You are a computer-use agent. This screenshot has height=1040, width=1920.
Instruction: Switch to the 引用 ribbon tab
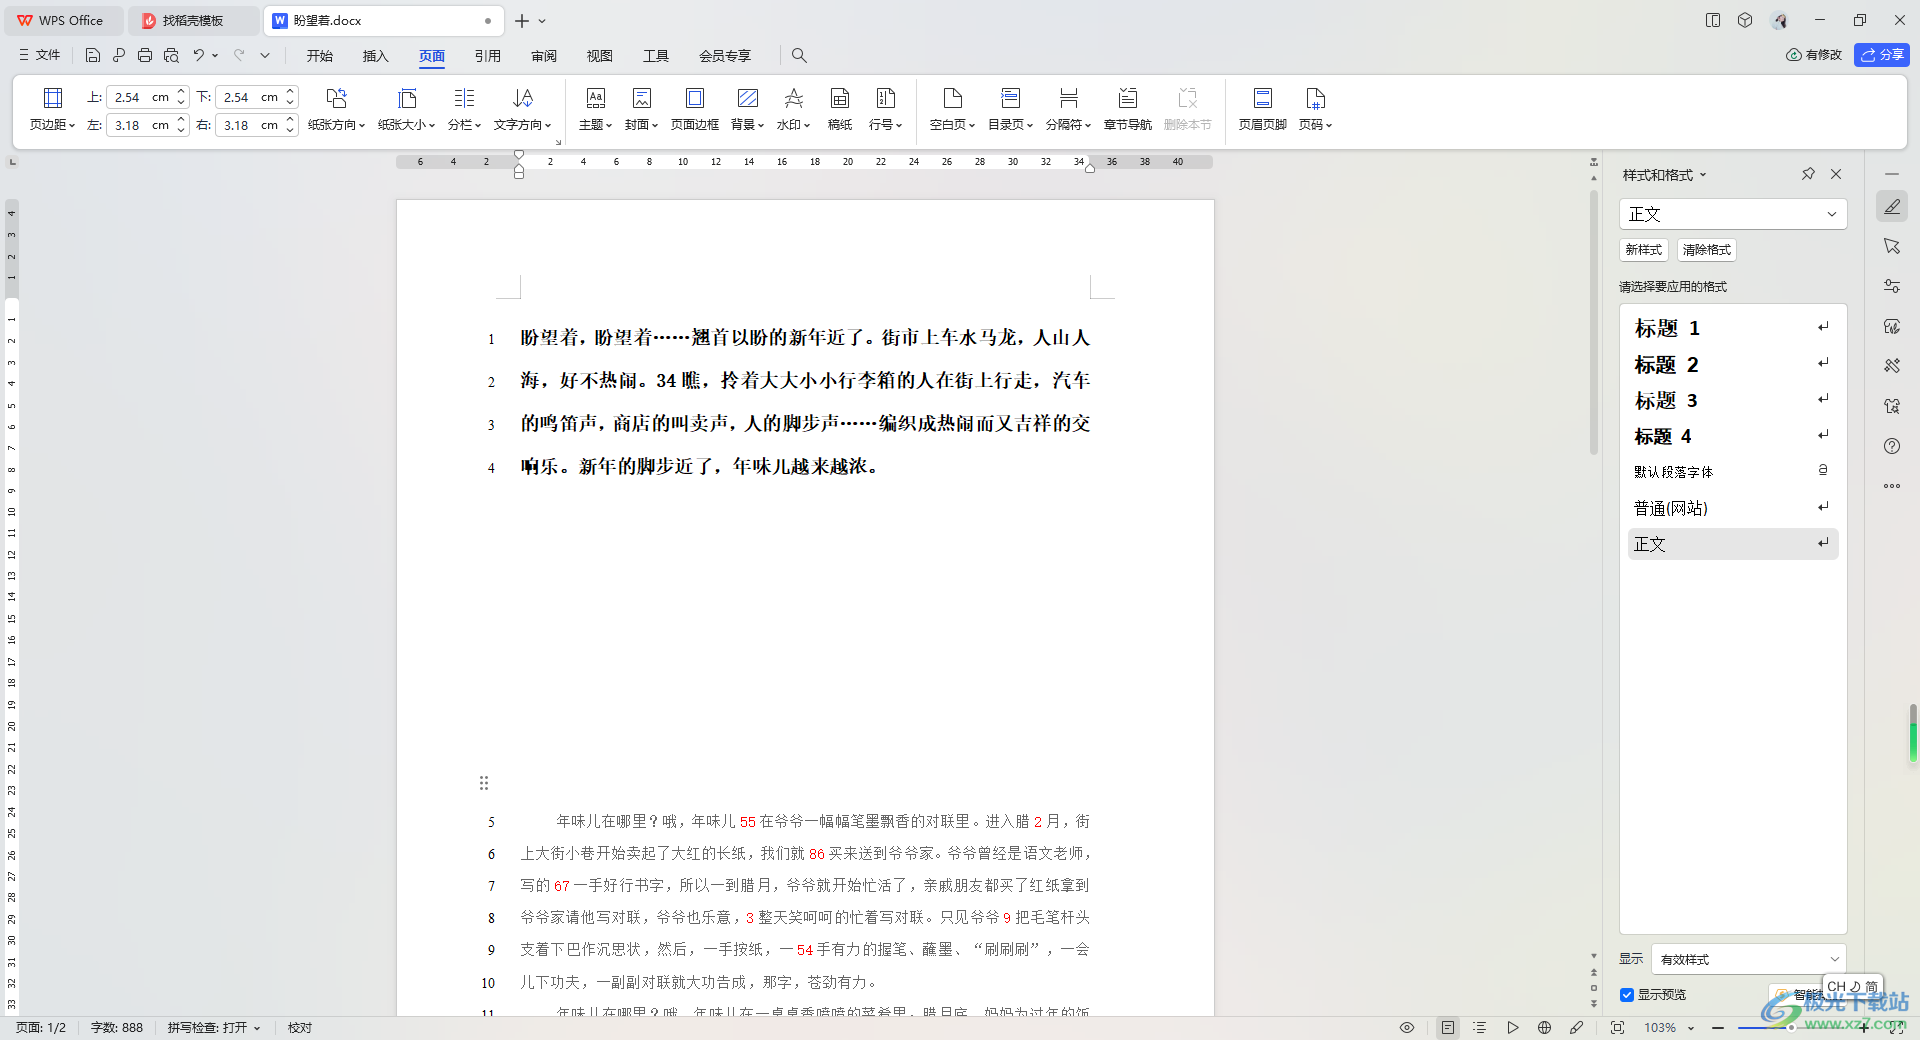(x=488, y=56)
